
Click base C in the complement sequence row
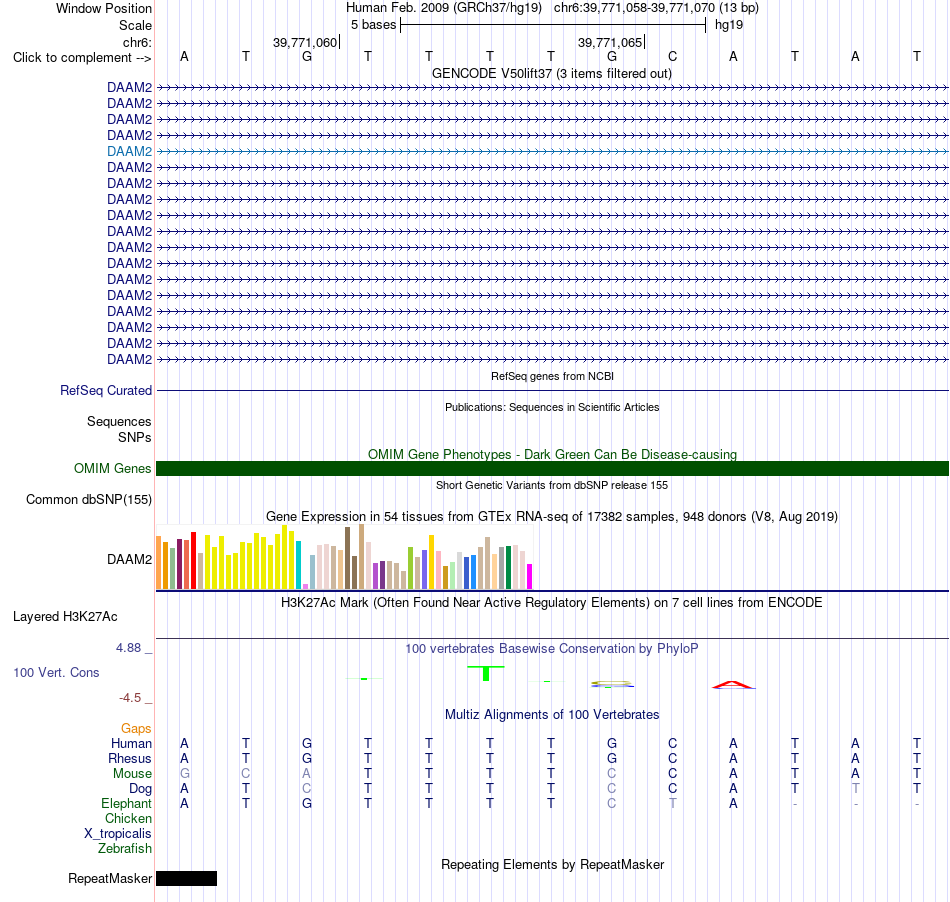[673, 56]
